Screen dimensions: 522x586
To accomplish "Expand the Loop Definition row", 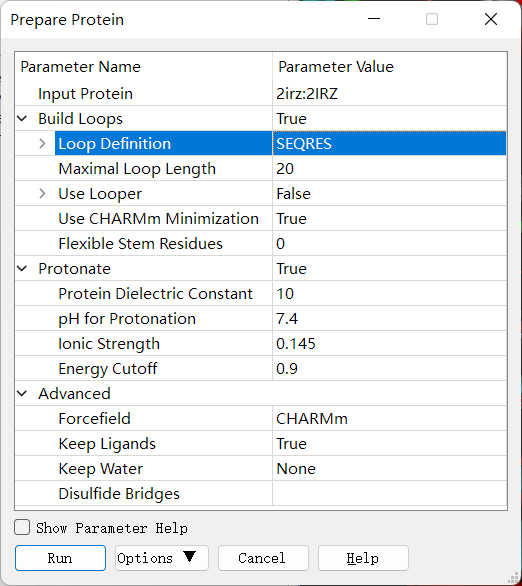I will pos(42,144).
